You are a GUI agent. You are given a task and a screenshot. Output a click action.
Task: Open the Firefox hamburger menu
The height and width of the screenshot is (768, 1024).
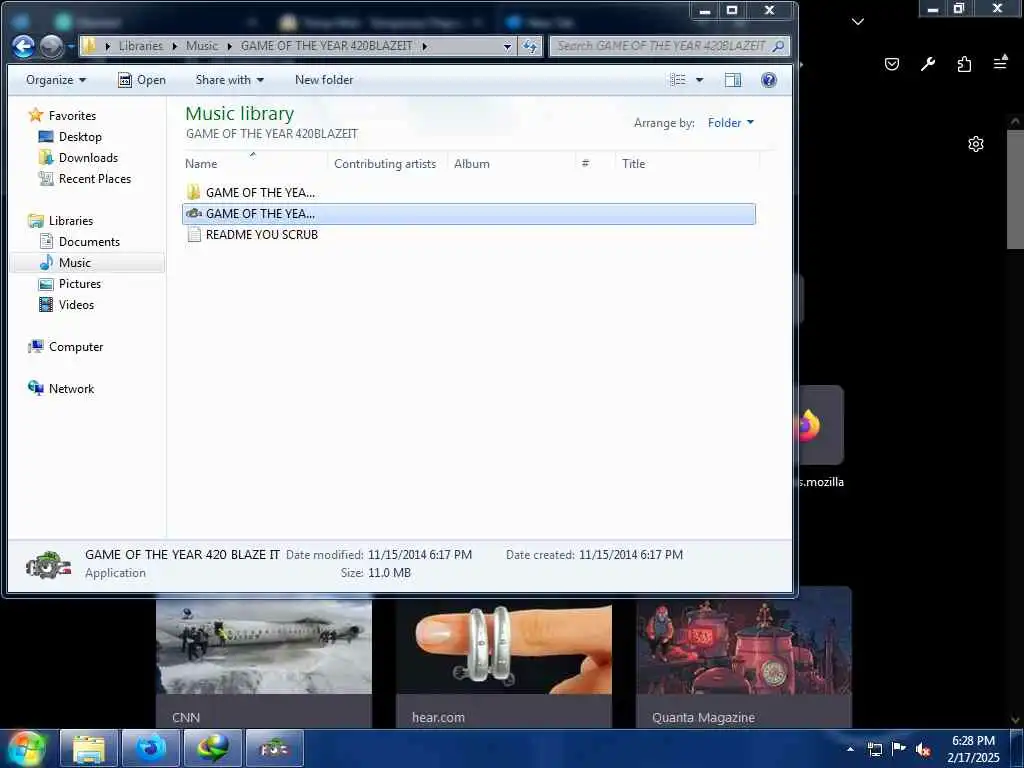1000,63
